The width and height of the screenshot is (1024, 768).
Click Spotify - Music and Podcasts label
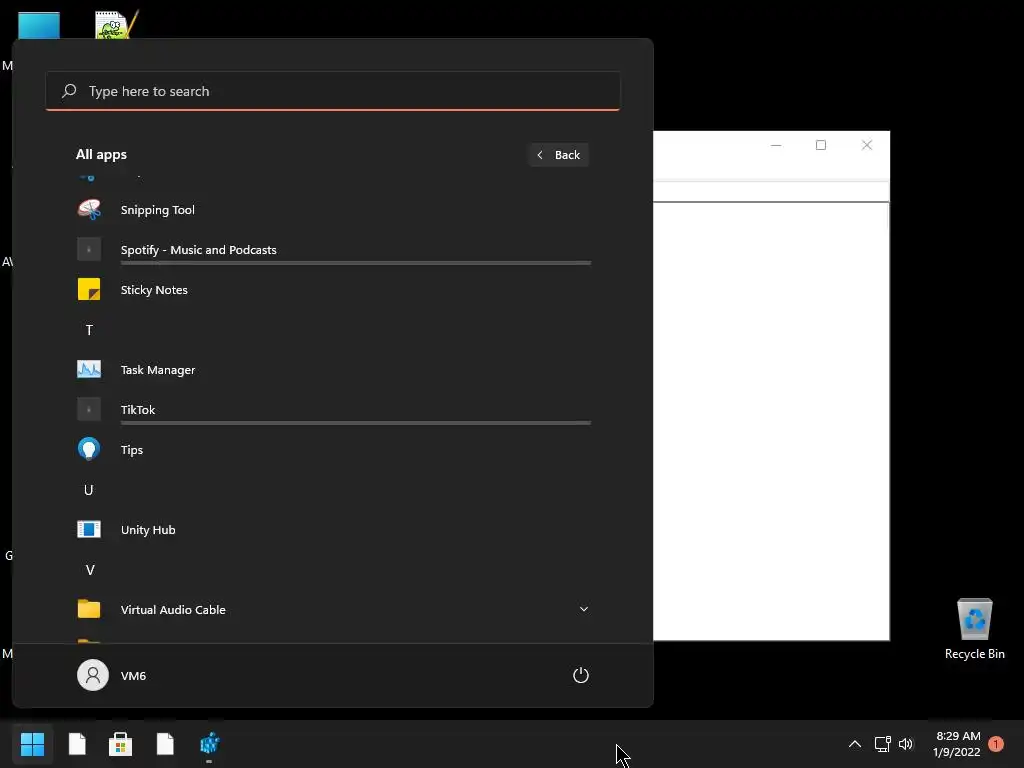[199, 249]
